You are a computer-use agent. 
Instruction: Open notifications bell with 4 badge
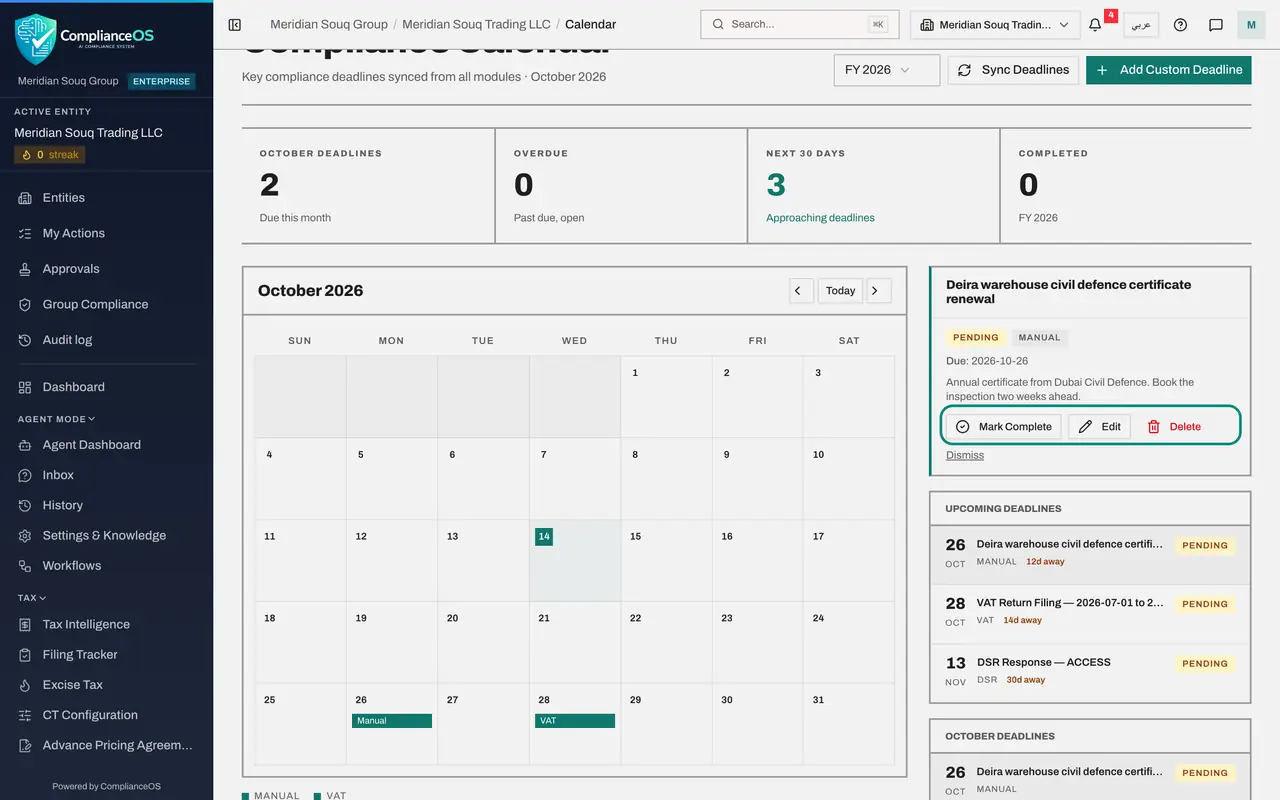point(1095,24)
